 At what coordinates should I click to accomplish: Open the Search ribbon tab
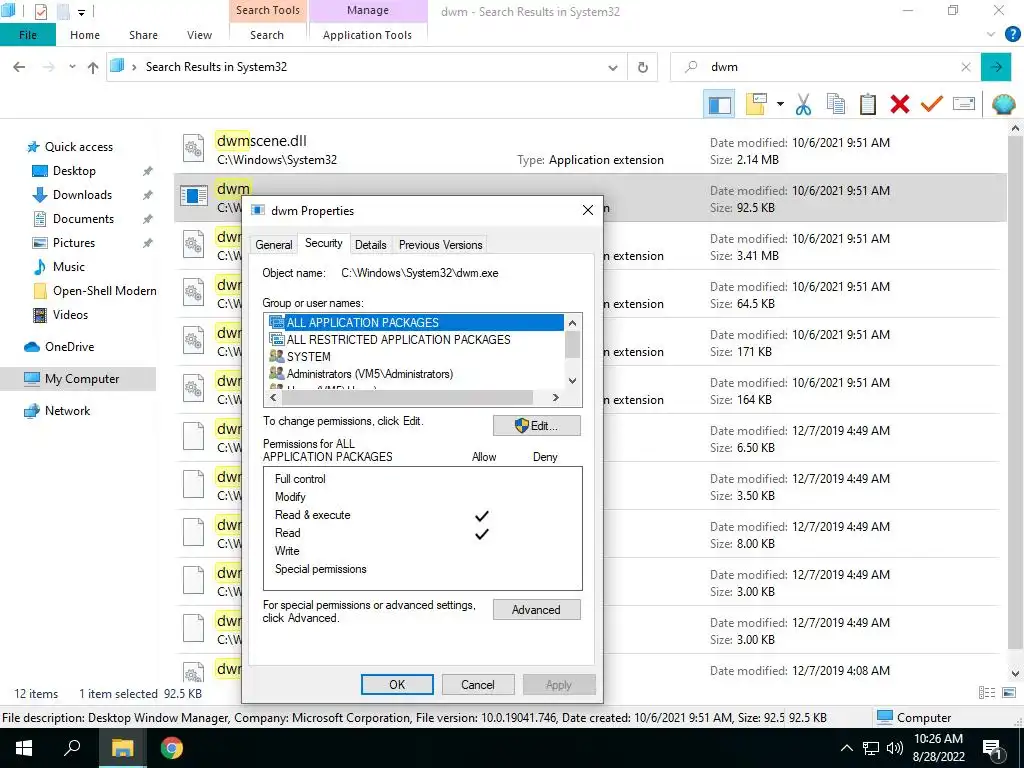tap(266, 35)
